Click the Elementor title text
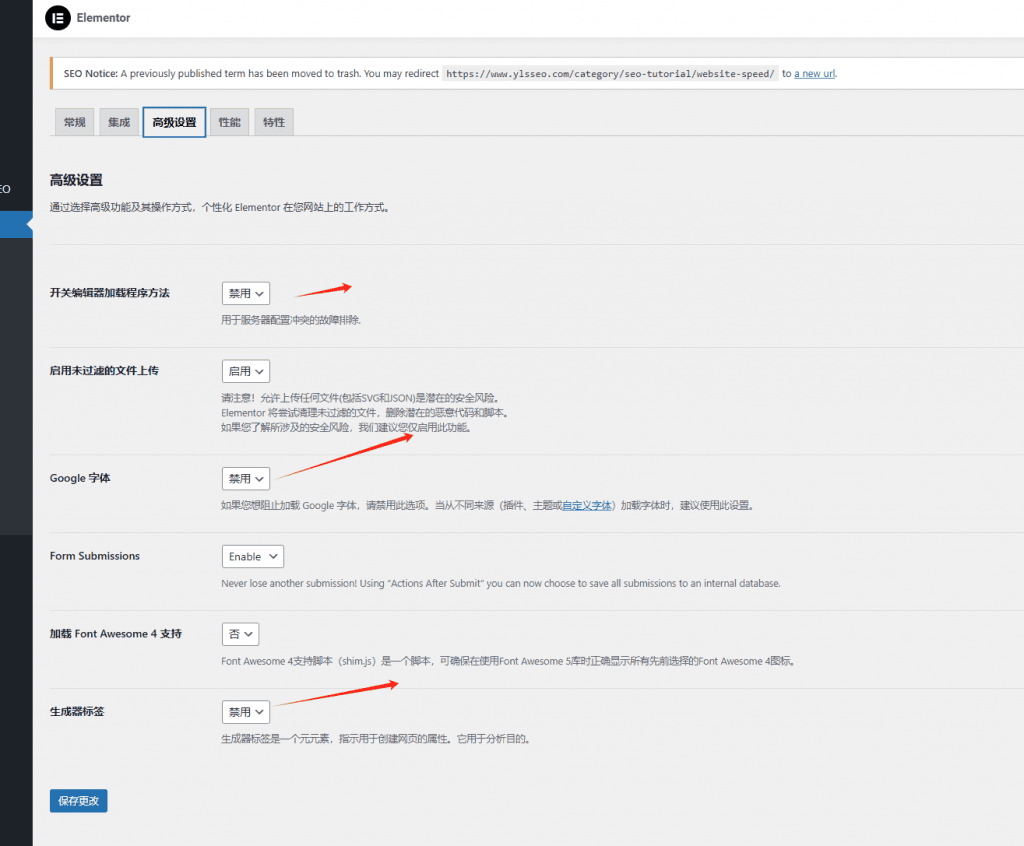Image resolution: width=1024 pixels, height=846 pixels. tap(103, 18)
